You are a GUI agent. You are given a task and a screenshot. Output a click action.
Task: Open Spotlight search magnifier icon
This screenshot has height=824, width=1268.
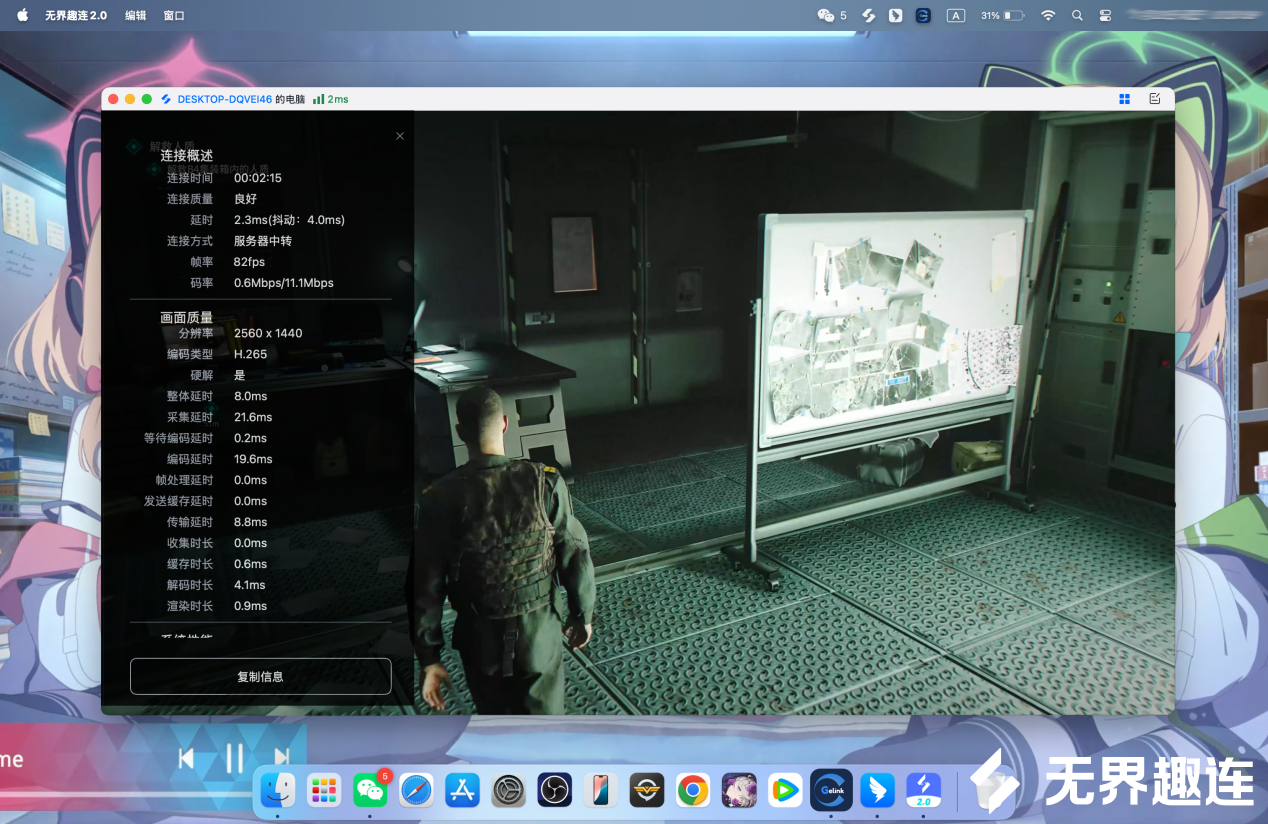(x=1077, y=15)
